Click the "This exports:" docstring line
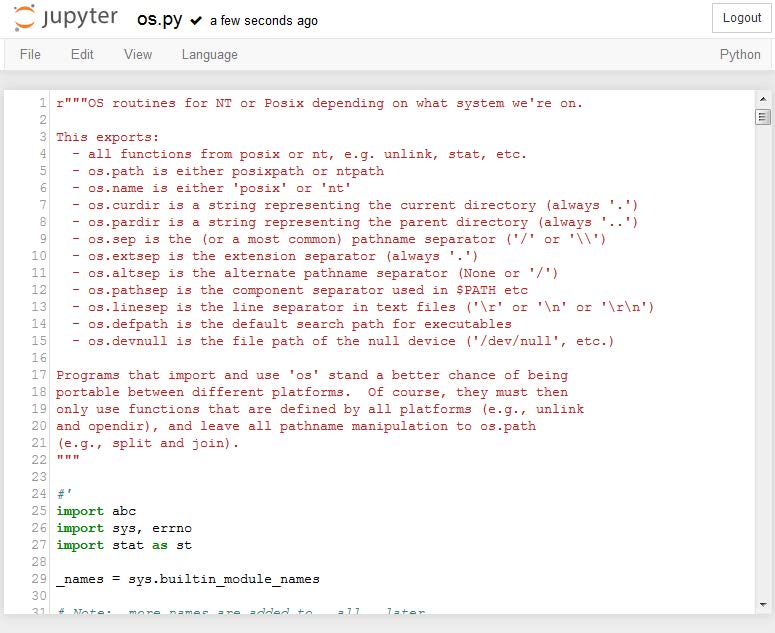The height and width of the screenshot is (633, 775). tap(107, 137)
